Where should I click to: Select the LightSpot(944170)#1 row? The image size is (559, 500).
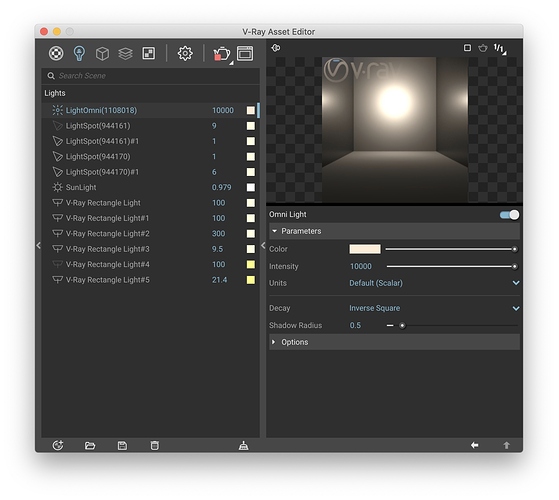150,172
